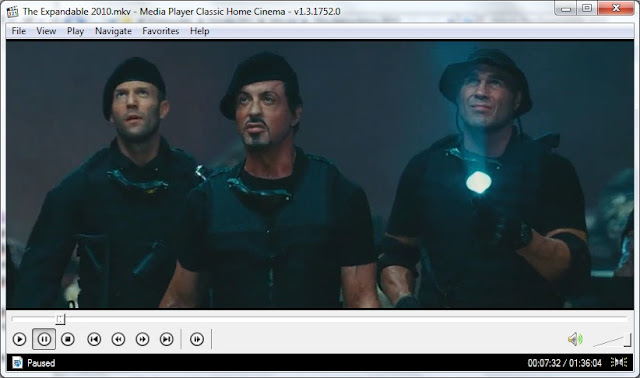This screenshot has height=378, width=640.
Task: Click the volume slider
Action: pyautogui.click(x=612, y=340)
